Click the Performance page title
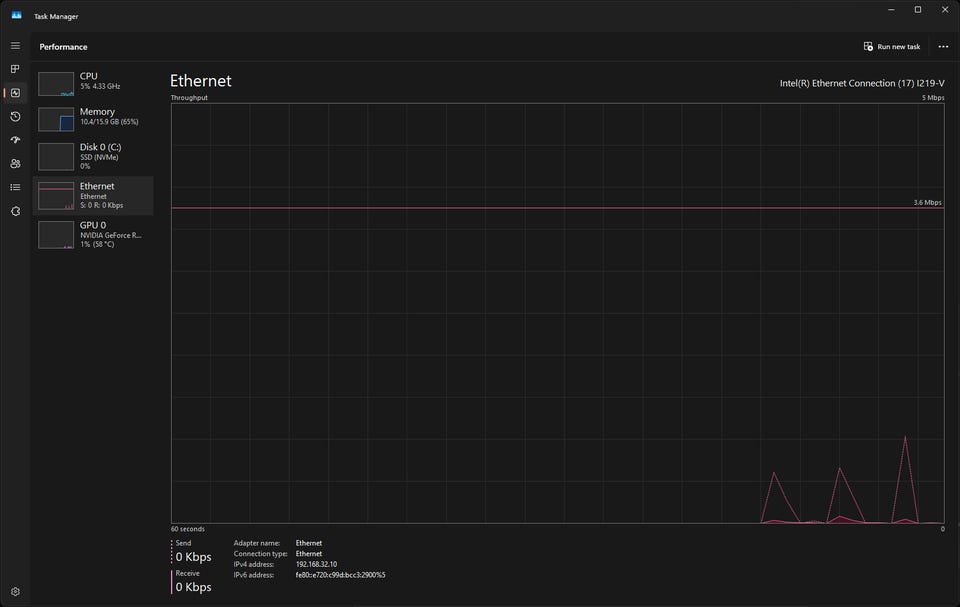The image size is (960, 607). pyautogui.click(x=64, y=47)
